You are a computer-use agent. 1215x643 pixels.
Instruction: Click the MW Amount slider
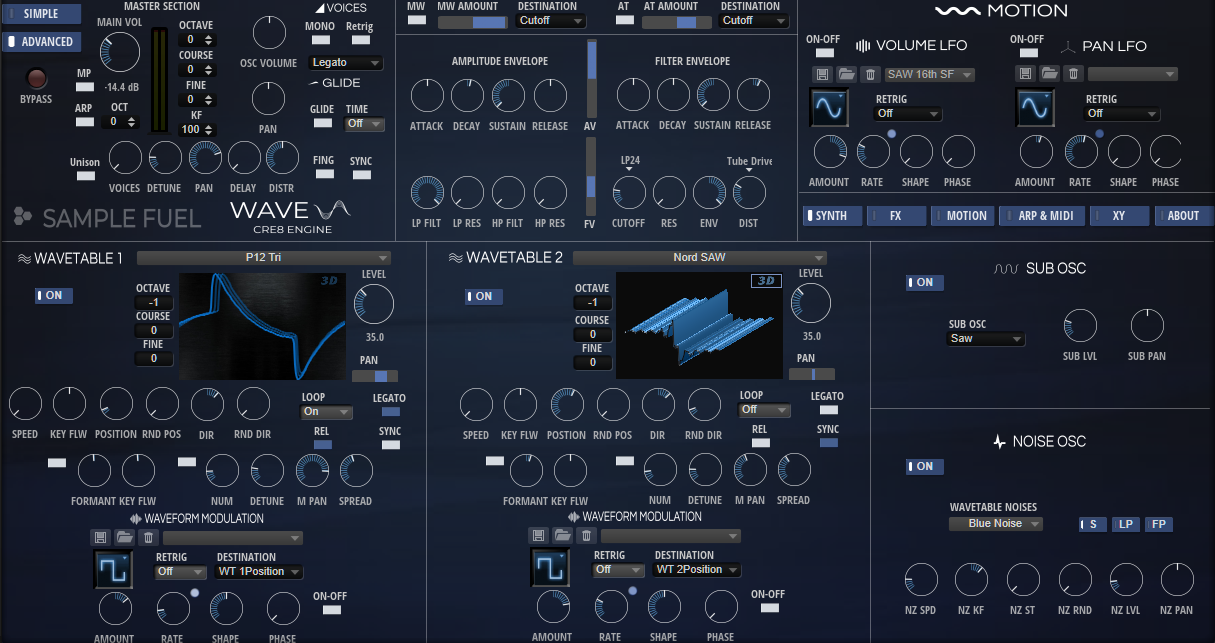472,21
